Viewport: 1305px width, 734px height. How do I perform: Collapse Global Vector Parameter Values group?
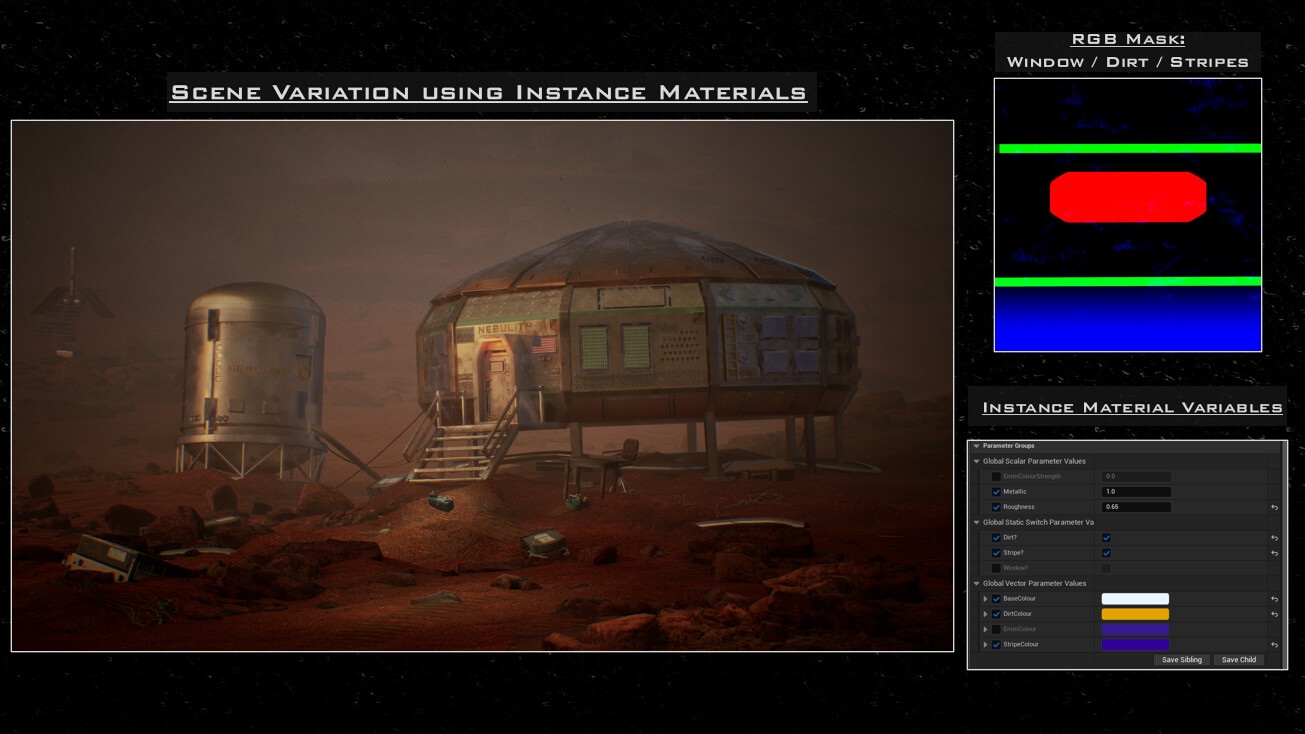976,583
